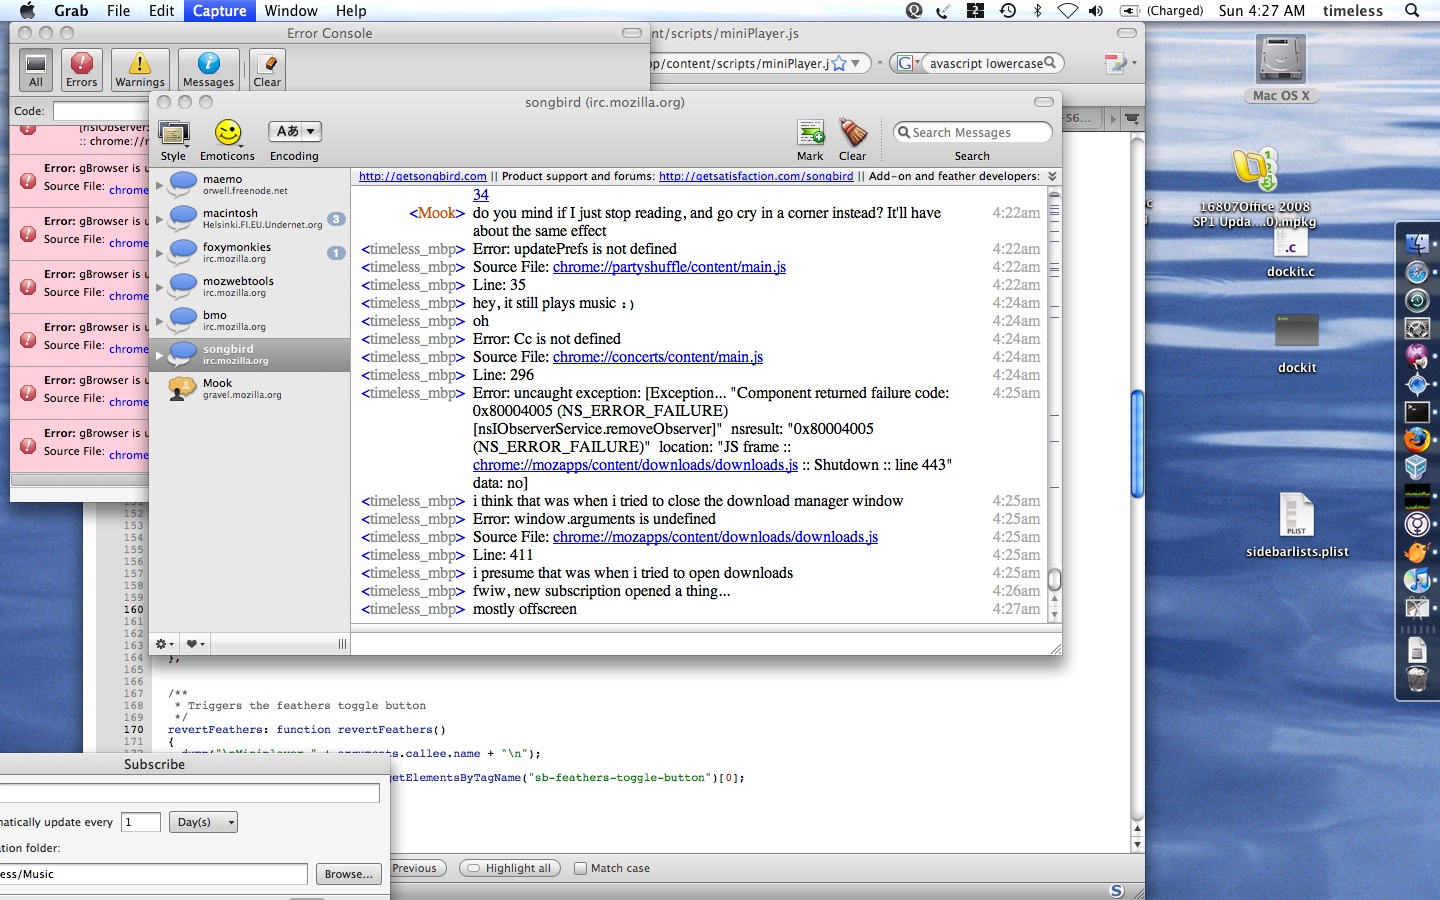This screenshot has height=900, width=1440.
Task: Open iTunes from the Dock
Action: (x=1417, y=579)
